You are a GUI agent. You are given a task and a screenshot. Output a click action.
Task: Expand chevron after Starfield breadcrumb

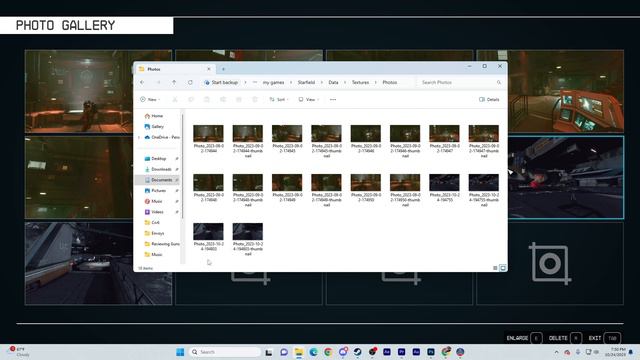322,82
